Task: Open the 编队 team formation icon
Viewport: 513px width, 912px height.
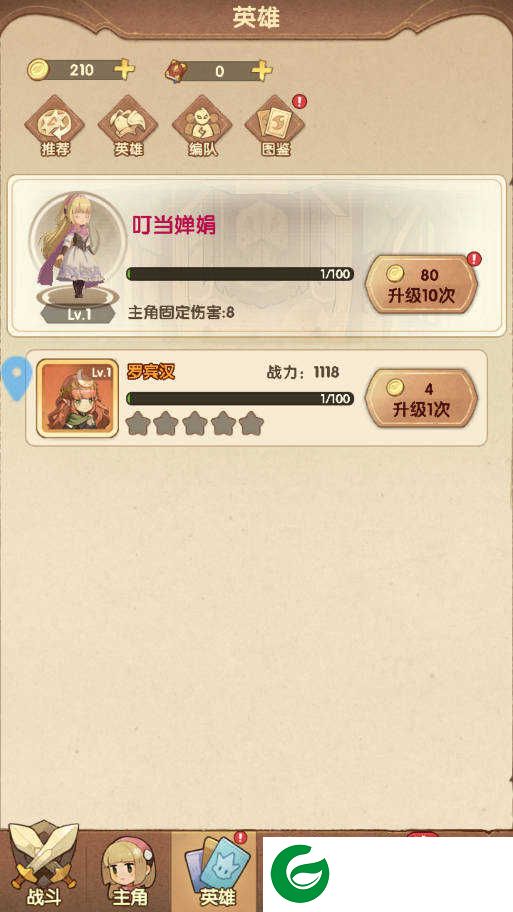Action: point(202,126)
